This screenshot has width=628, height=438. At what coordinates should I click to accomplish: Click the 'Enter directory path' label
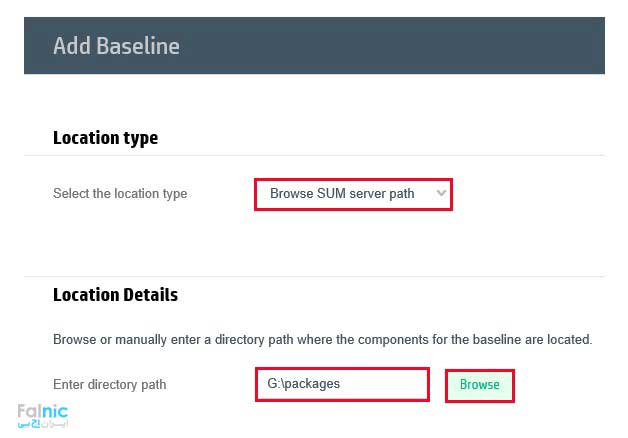[109, 385]
